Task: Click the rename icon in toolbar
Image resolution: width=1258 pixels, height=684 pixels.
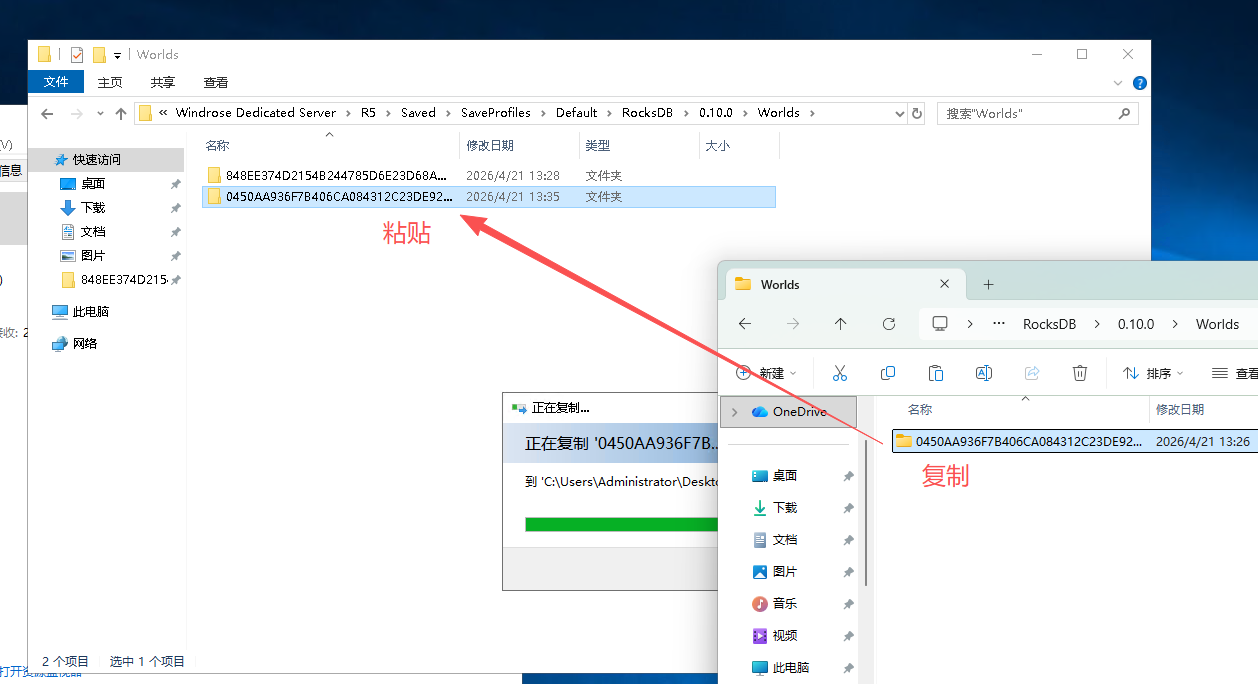Action: tap(983, 373)
